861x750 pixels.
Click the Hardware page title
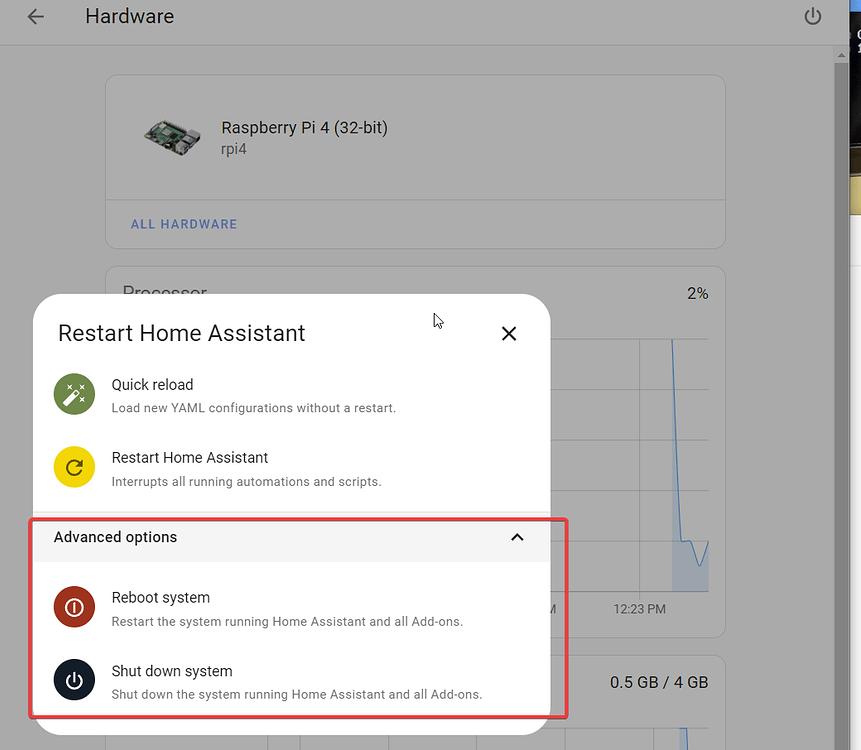click(x=129, y=16)
